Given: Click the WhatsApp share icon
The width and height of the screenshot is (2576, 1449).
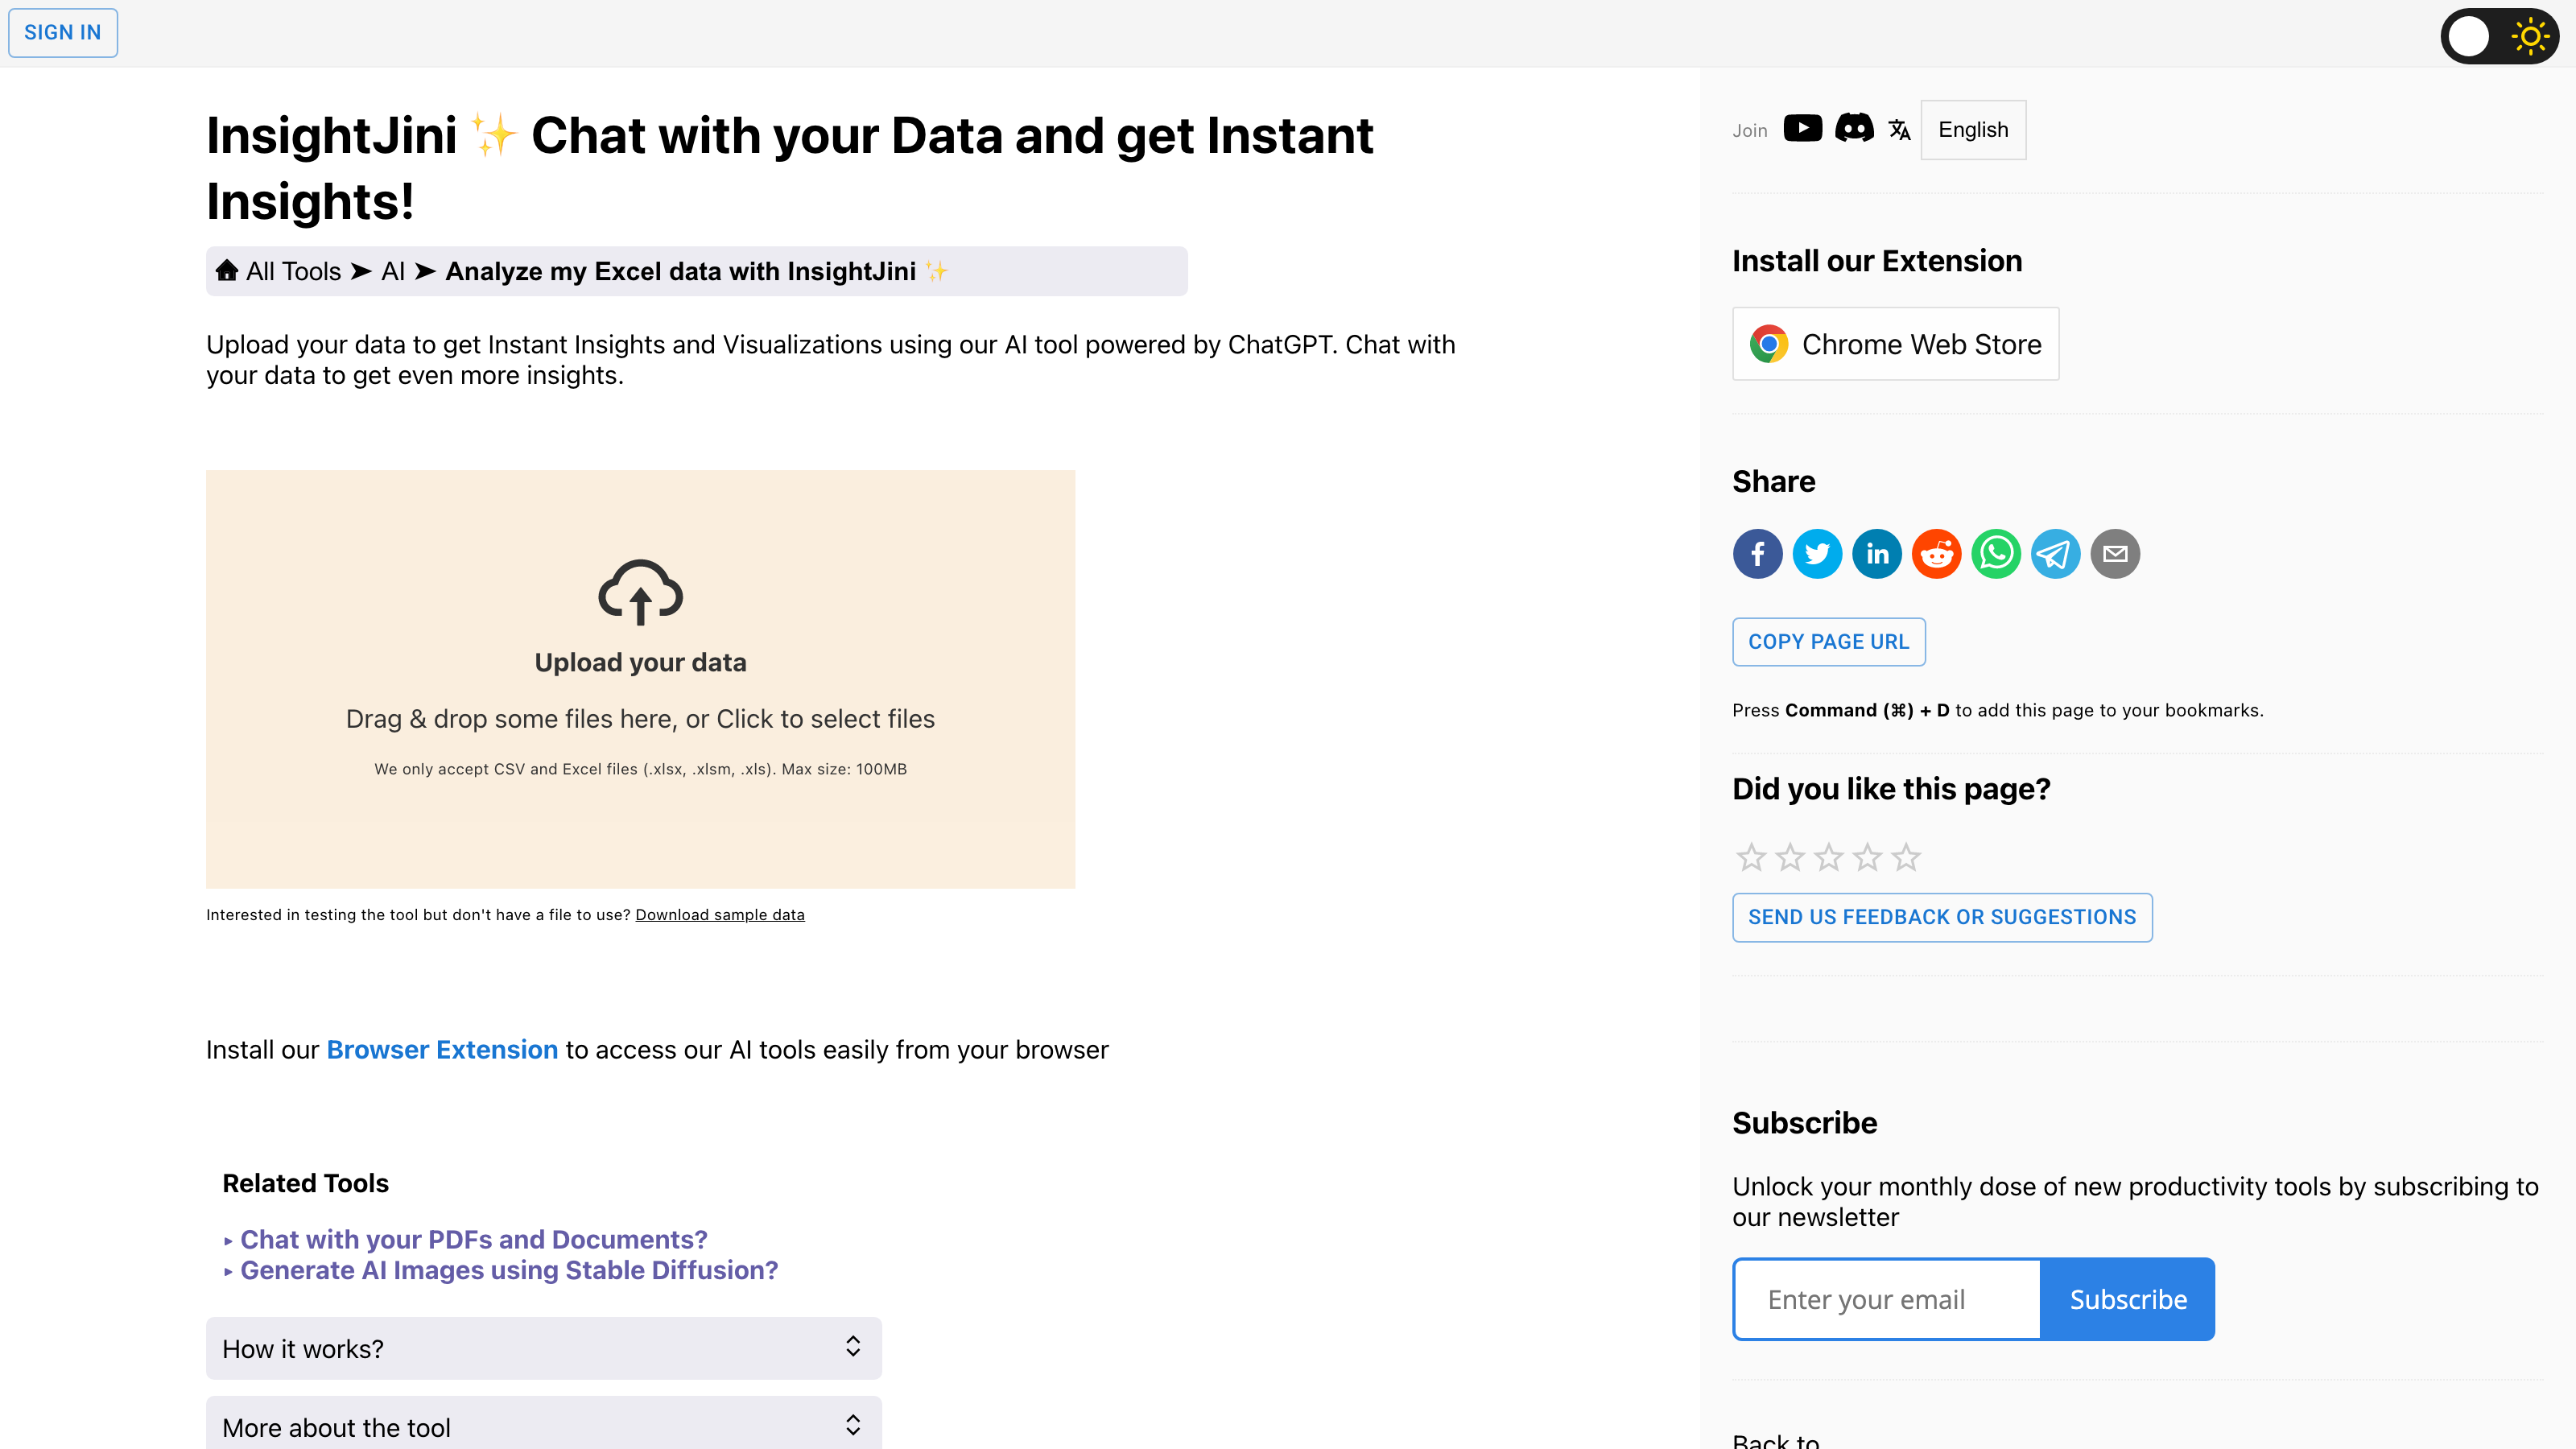Looking at the screenshot, I should click(x=1996, y=552).
